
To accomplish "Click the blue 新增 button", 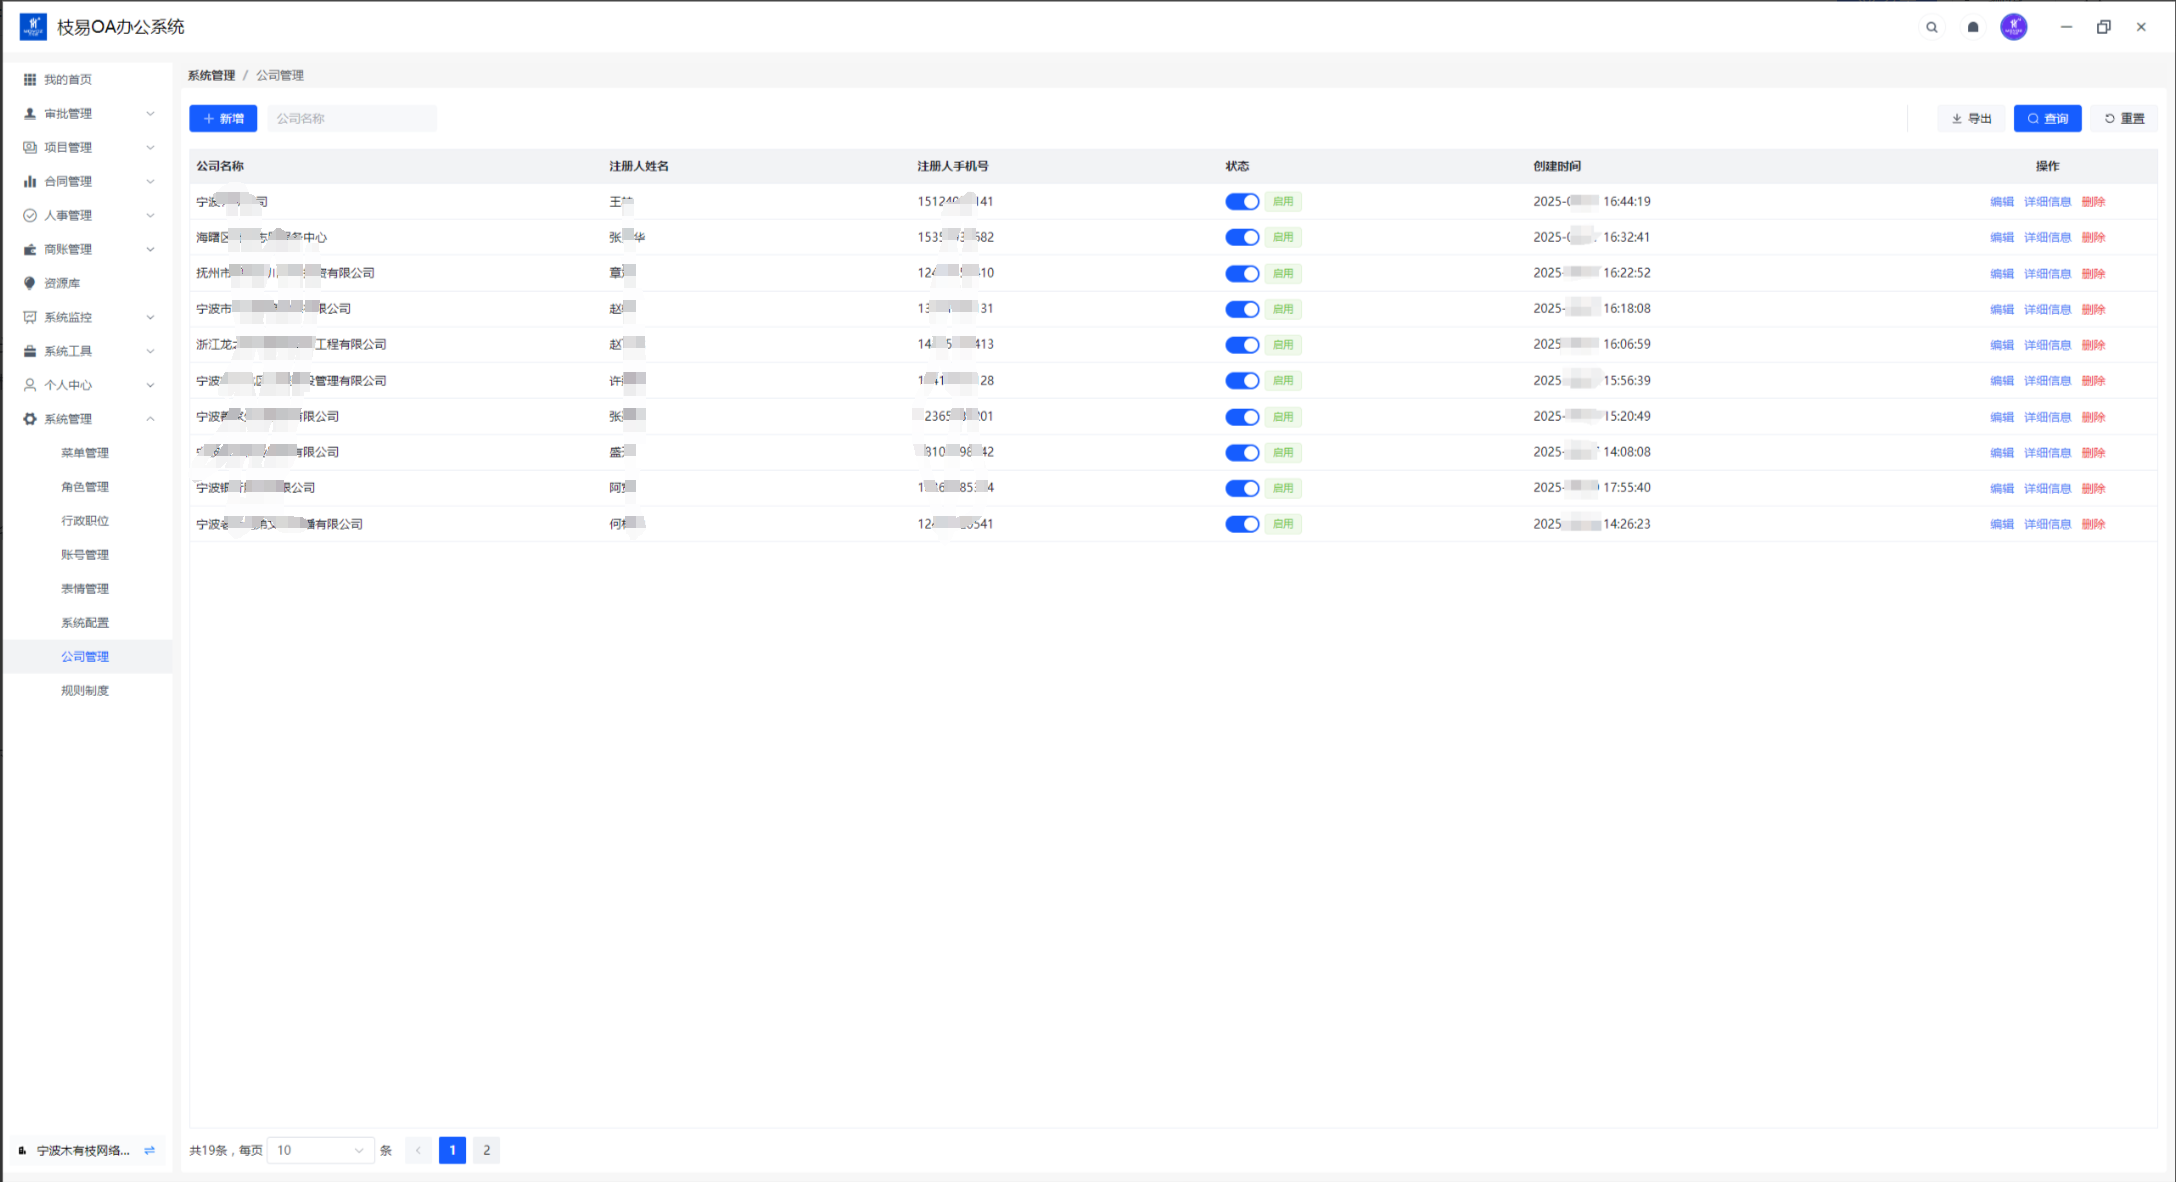I will coord(223,118).
